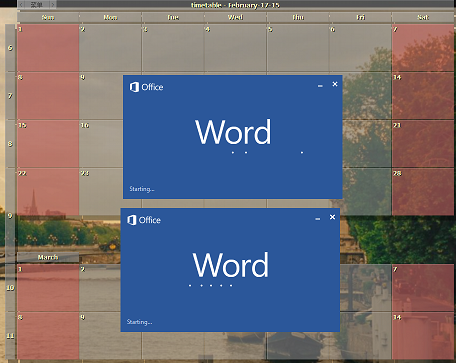Select the Tue column header
Viewport: 456px width, 363px height.
[173, 17]
